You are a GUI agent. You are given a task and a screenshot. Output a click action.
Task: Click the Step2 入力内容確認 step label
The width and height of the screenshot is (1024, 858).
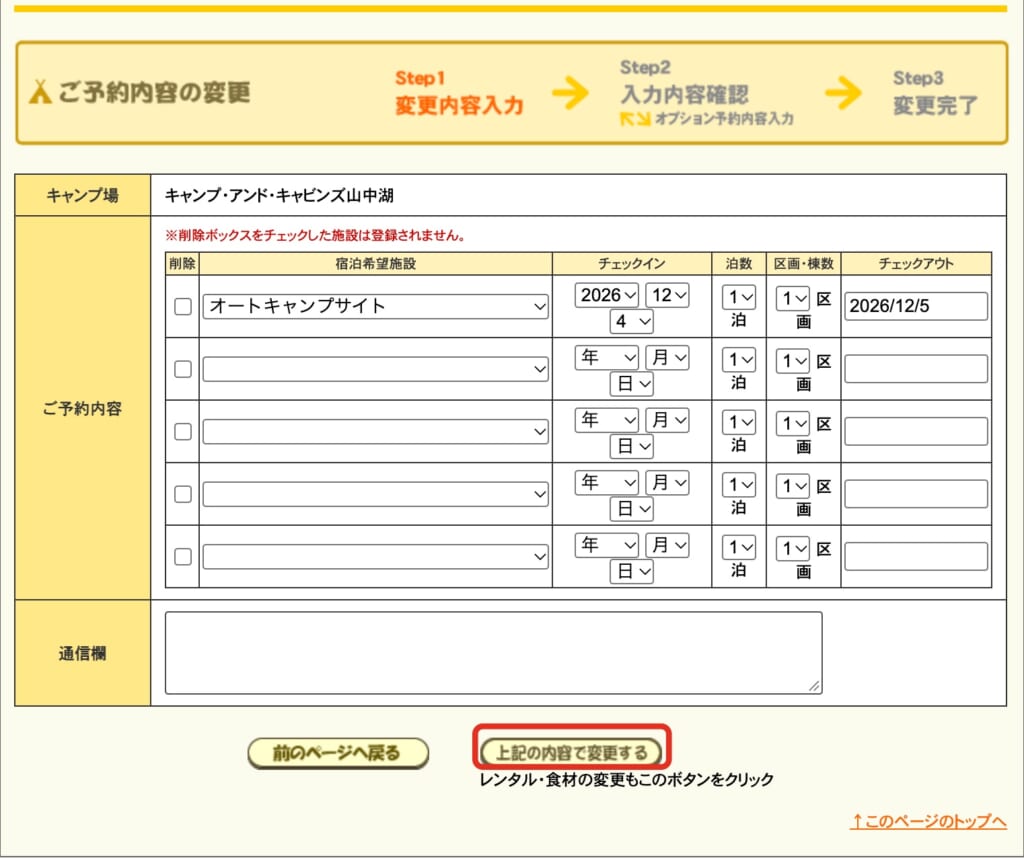(684, 84)
